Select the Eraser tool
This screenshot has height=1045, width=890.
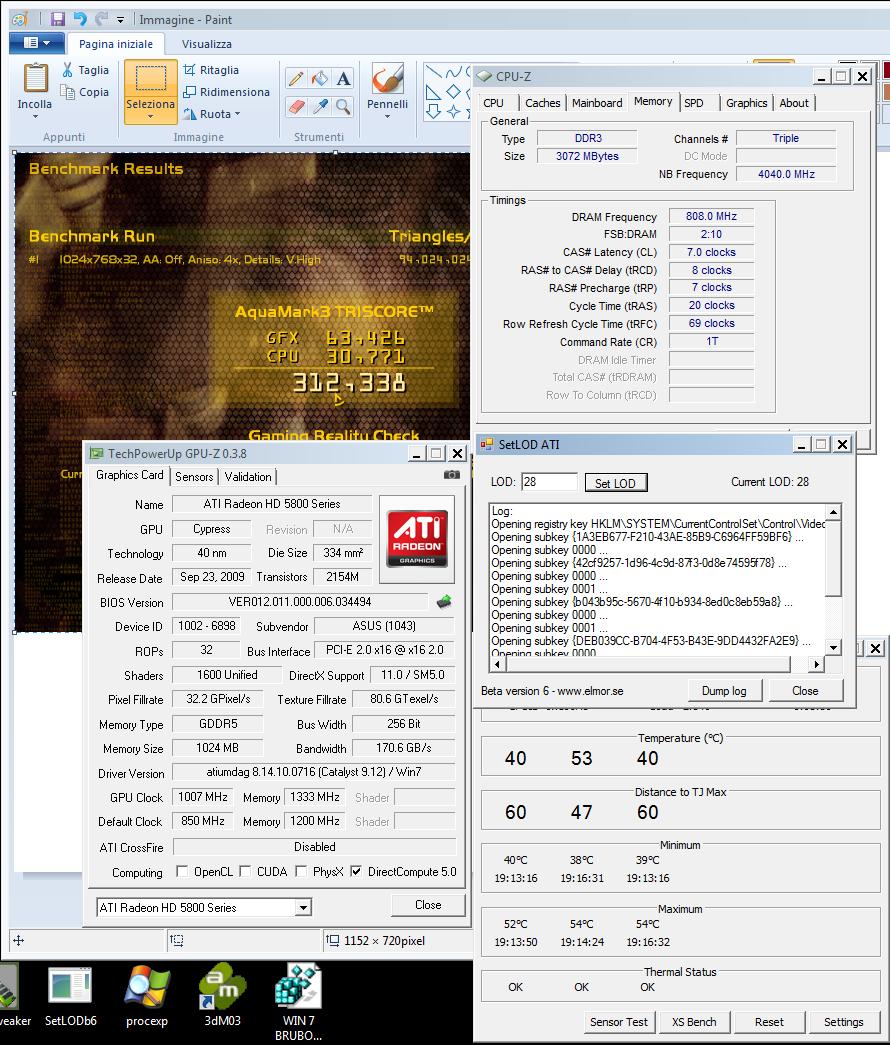click(296, 106)
